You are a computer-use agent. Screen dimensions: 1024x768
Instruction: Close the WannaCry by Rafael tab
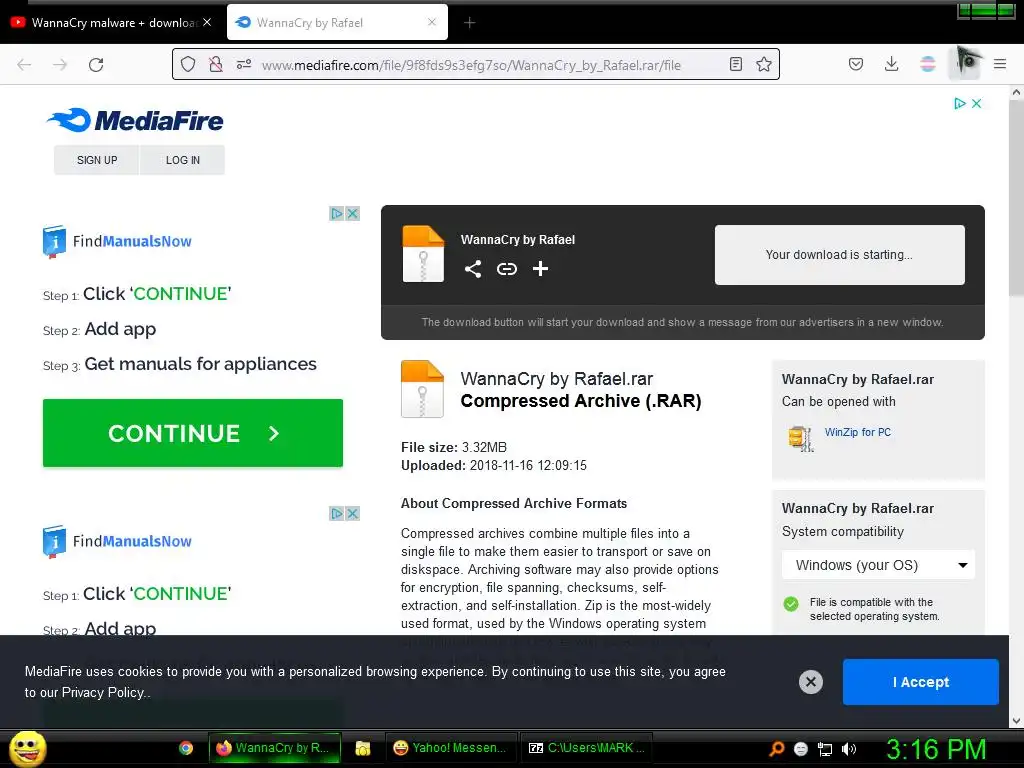[x=432, y=22]
